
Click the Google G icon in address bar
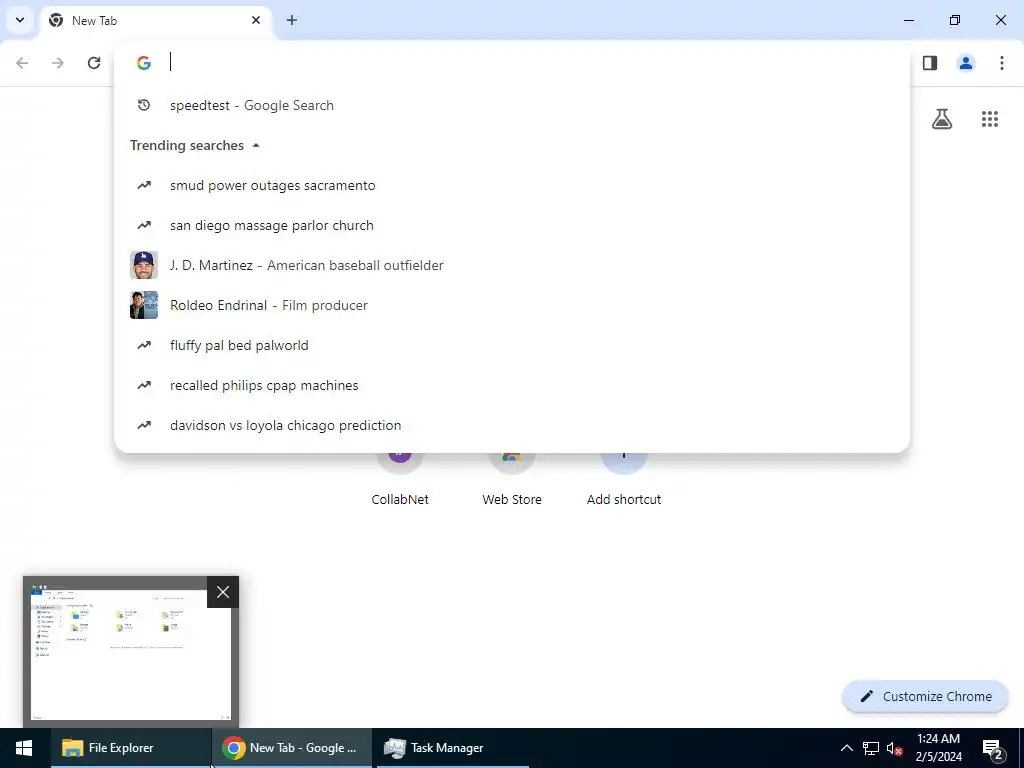click(144, 63)
